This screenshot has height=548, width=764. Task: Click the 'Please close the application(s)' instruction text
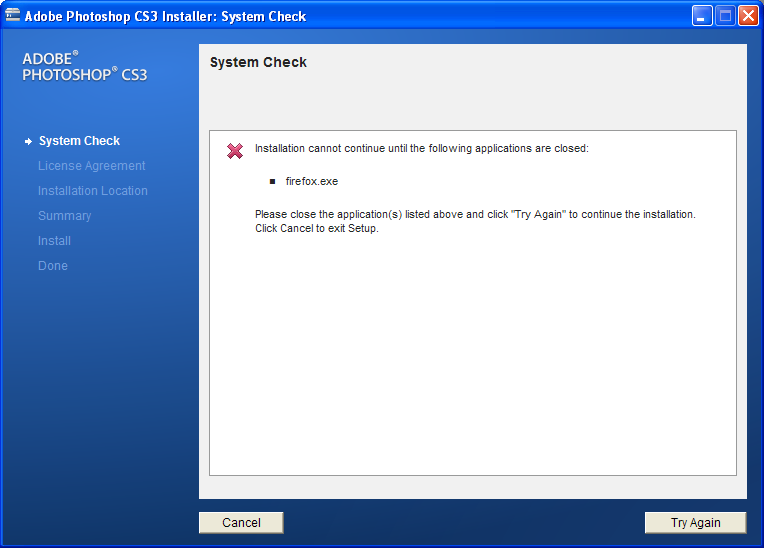475,214
